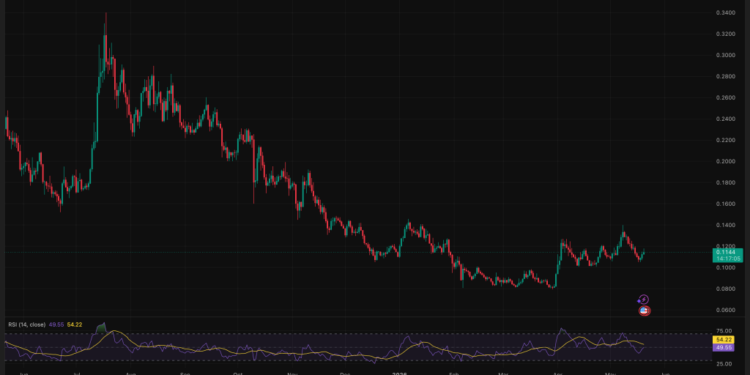The height and width of the screenshot is (375, 750).
Task: Open the purple lightning event marker
Action: (644, 300)
